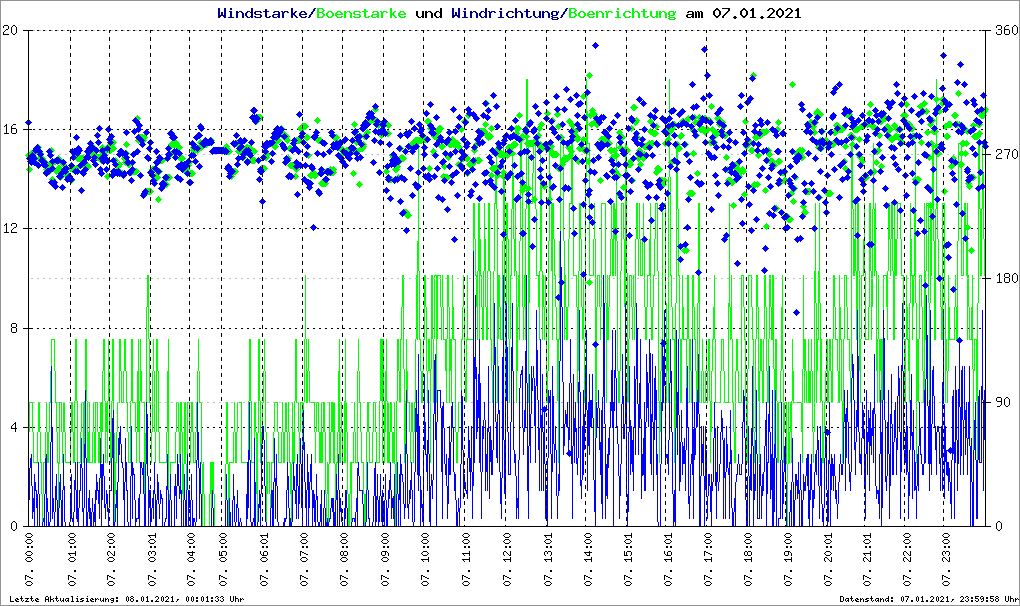Click the 270 label on right axis
This screenshot has height=606, width=1020.
tap(1004, 155)
